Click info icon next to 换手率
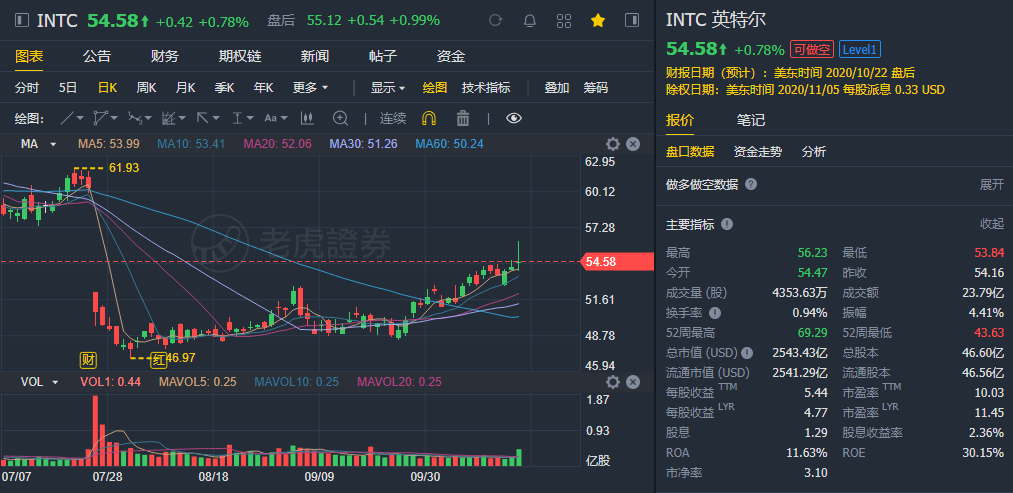 click(715, 313)
